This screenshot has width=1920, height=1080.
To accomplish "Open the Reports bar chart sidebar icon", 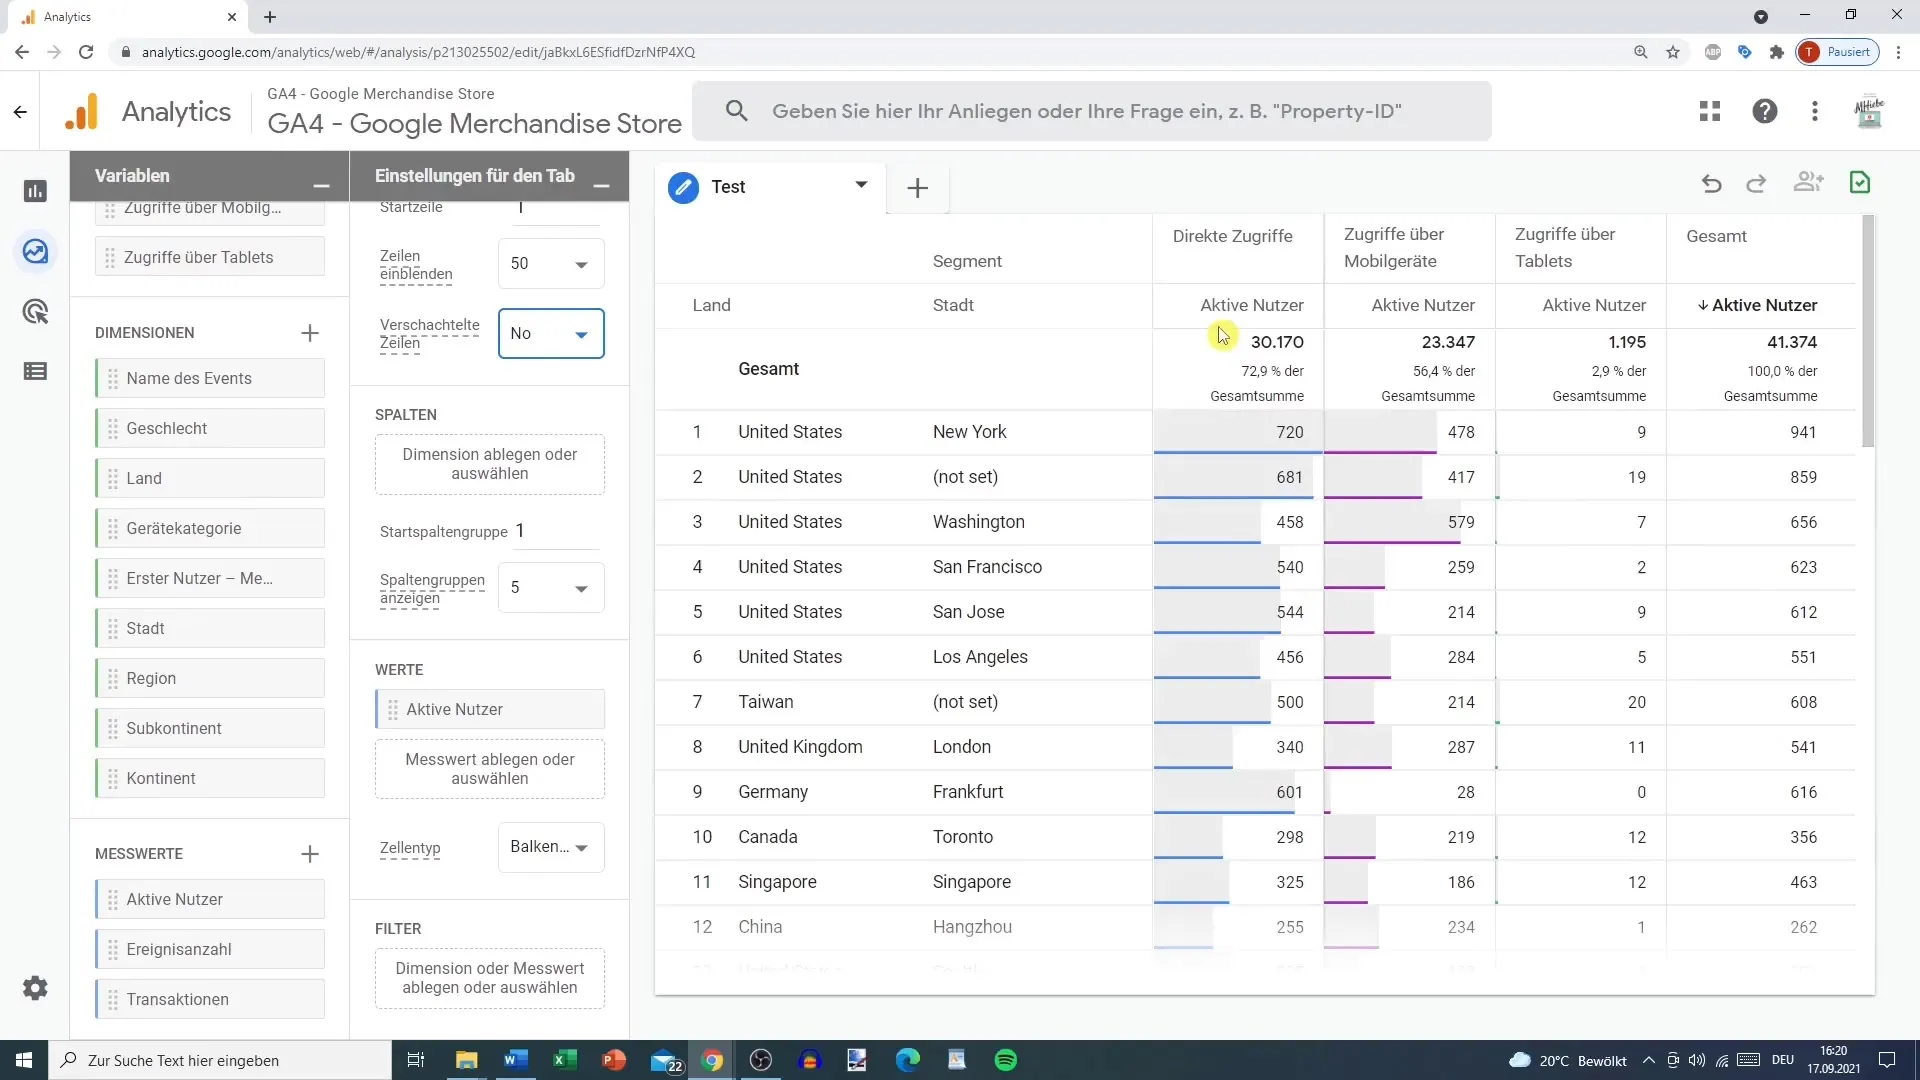I will (x=35, y=191).
